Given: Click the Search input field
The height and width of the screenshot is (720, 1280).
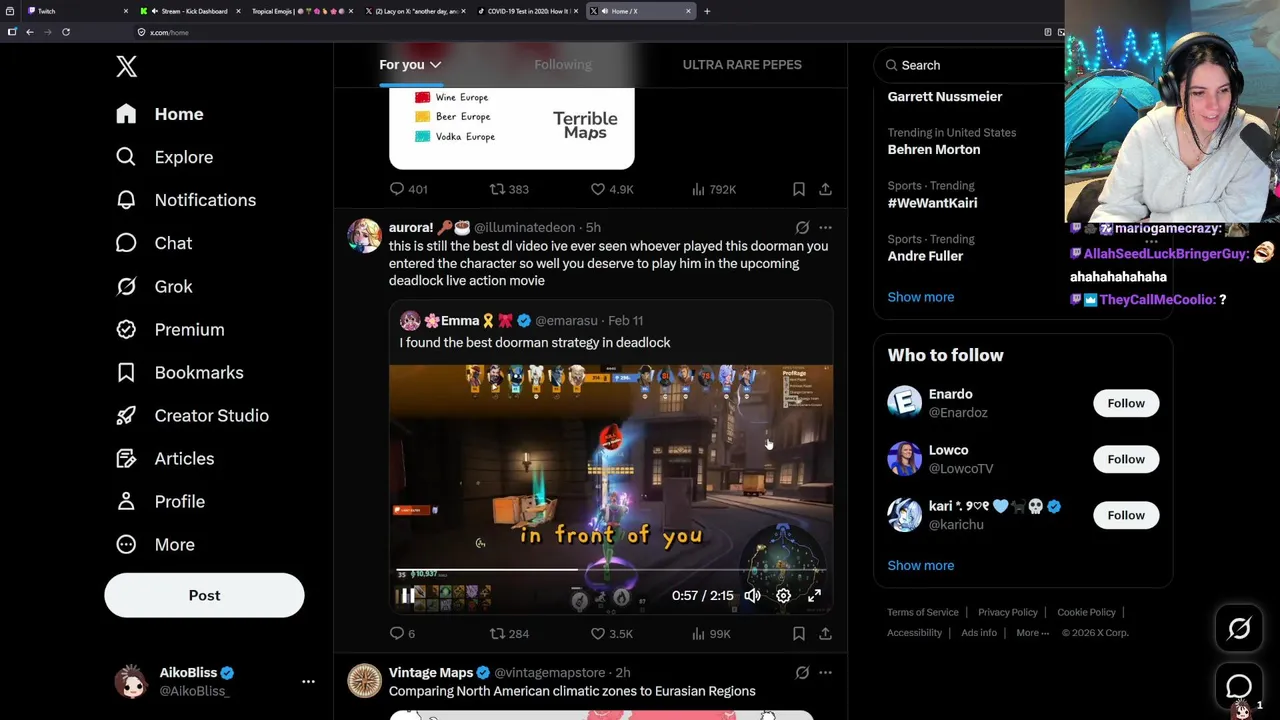Looking at the screenshot, I should (x=970, y=65).
